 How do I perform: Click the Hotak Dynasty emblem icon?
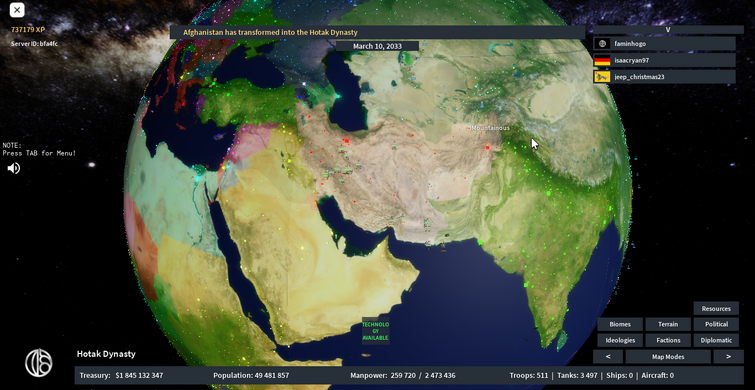(x=39, y=362)
